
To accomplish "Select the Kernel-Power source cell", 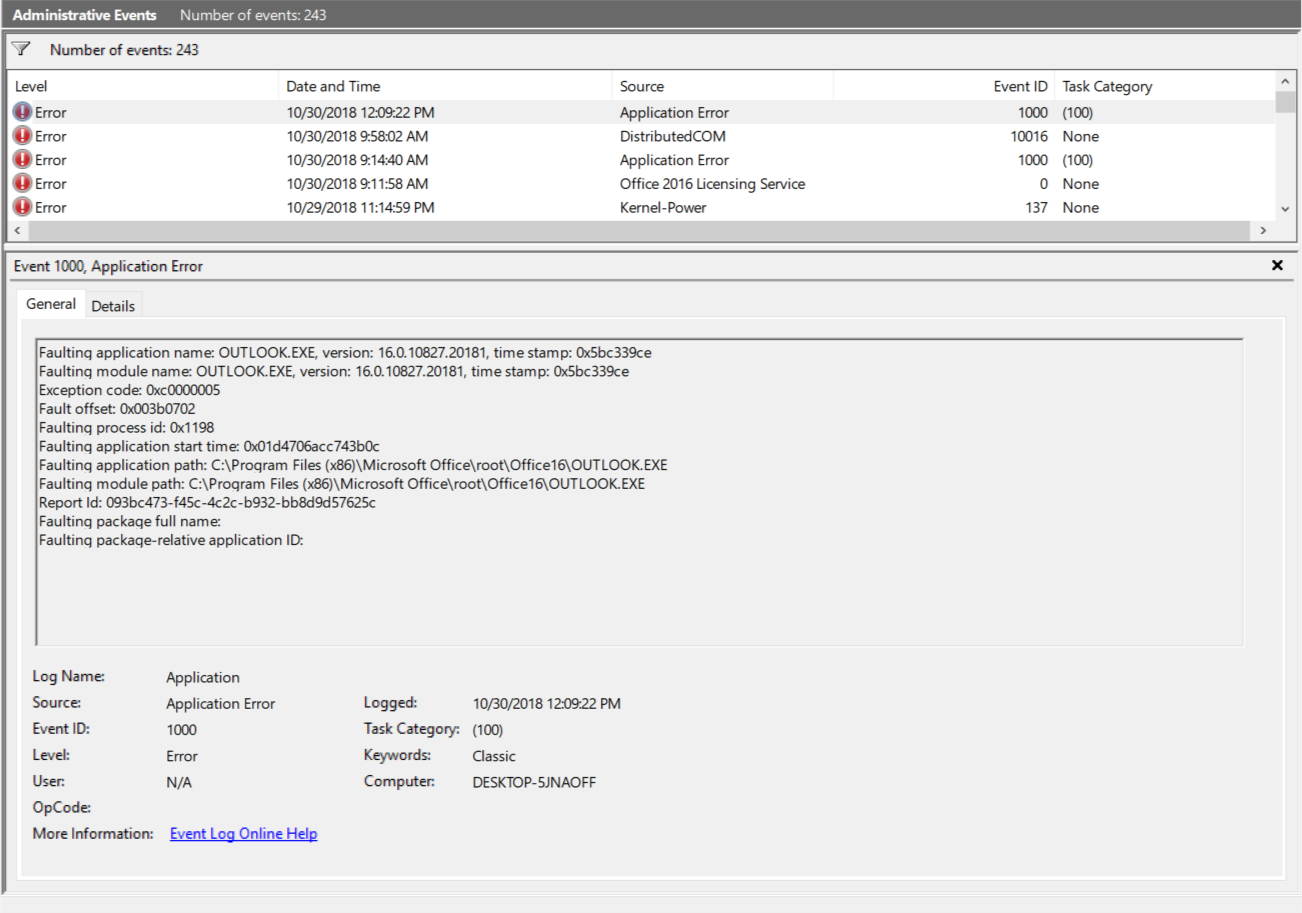I will 663,209.
